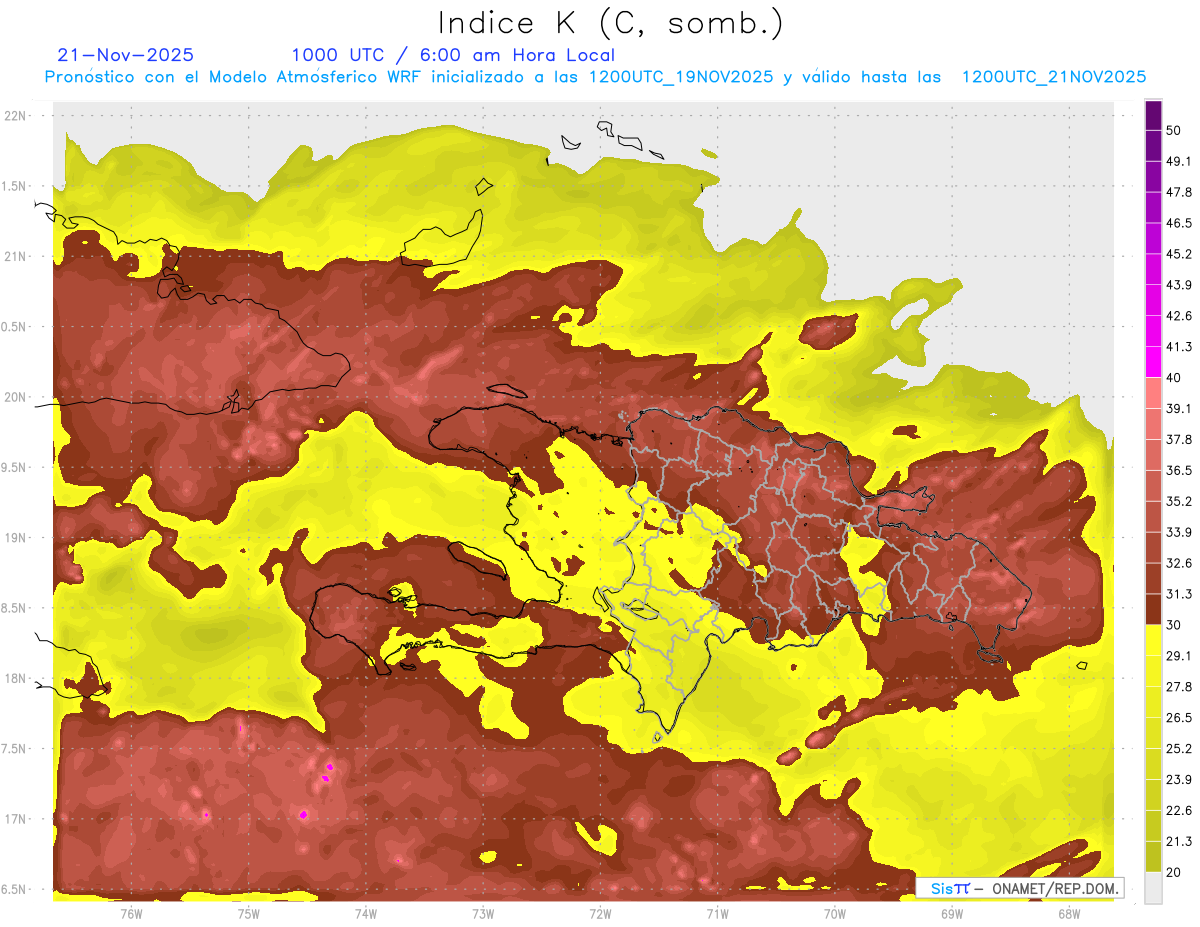Viewport: 1200px width, 927px height.
Task: Click the "76W" longitude label
Action: pyautogui.click(x=131, y=912)
